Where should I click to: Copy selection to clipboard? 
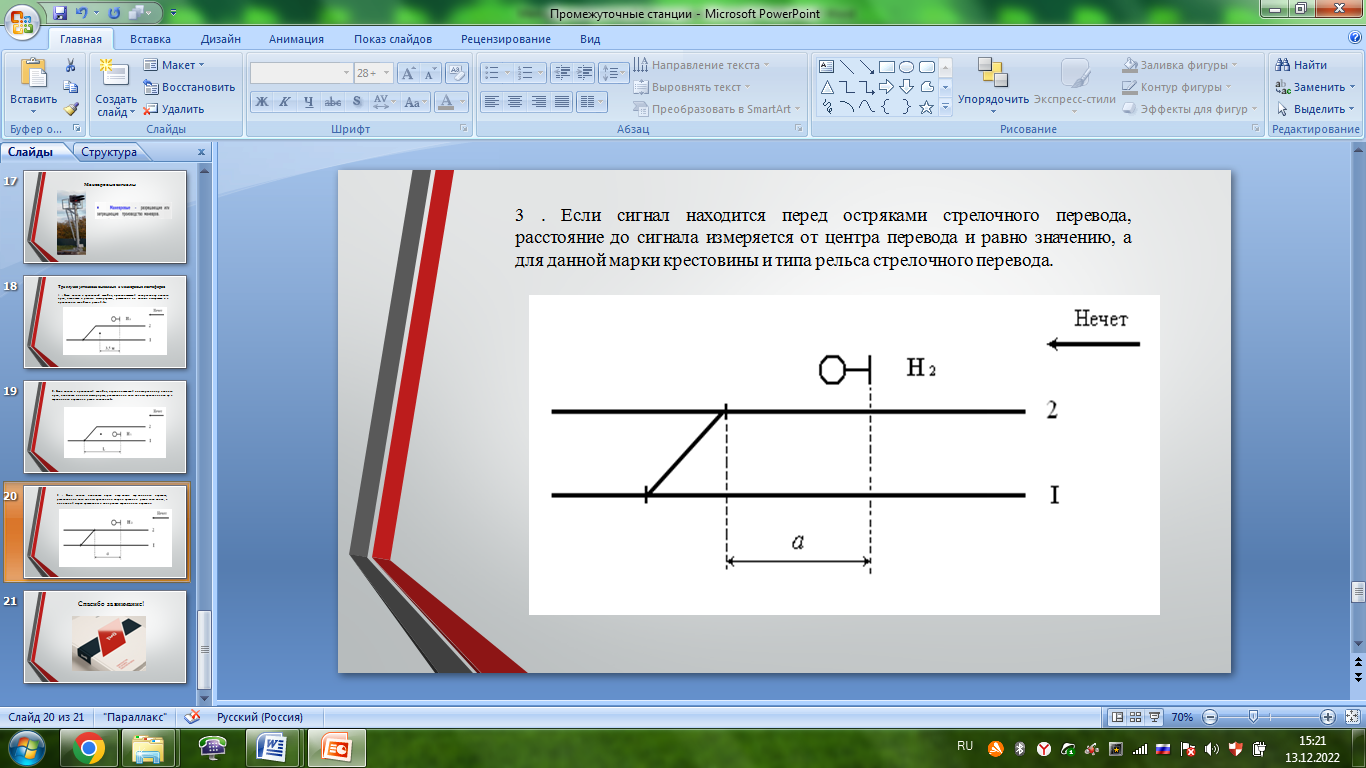click(71, 87)
